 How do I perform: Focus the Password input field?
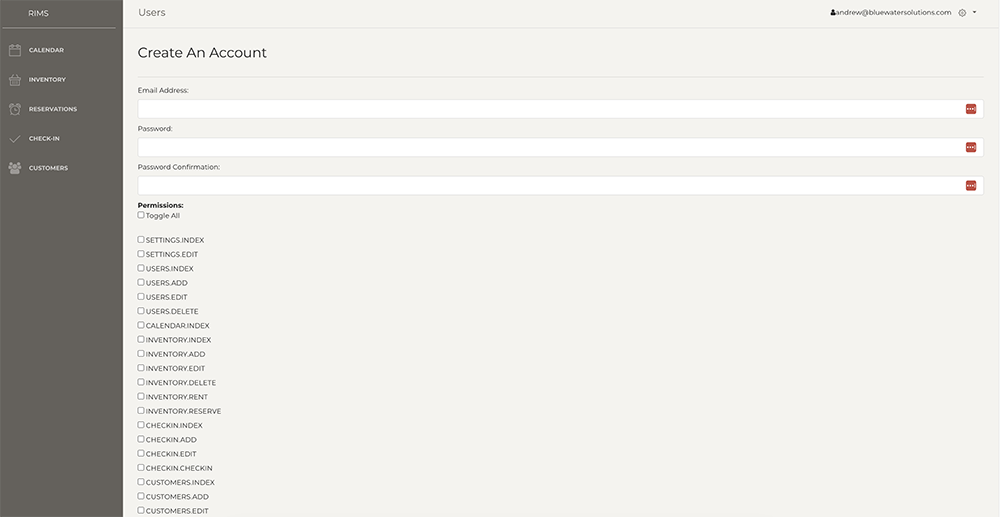point(560,147)
